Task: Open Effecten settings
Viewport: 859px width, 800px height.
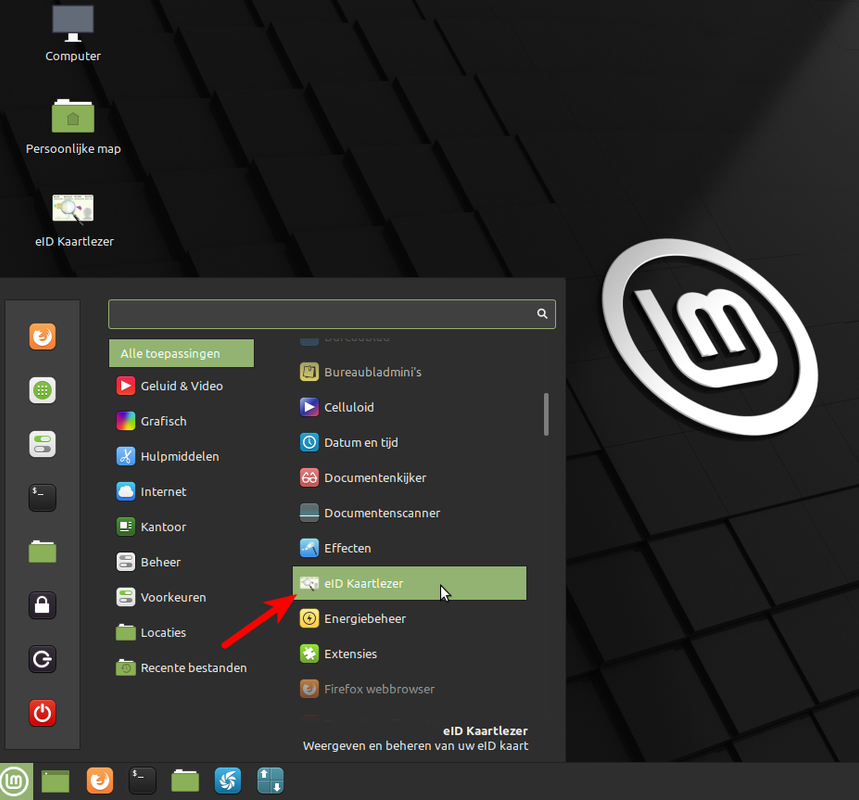Action: pyautogui.click(x=410, y=548)
